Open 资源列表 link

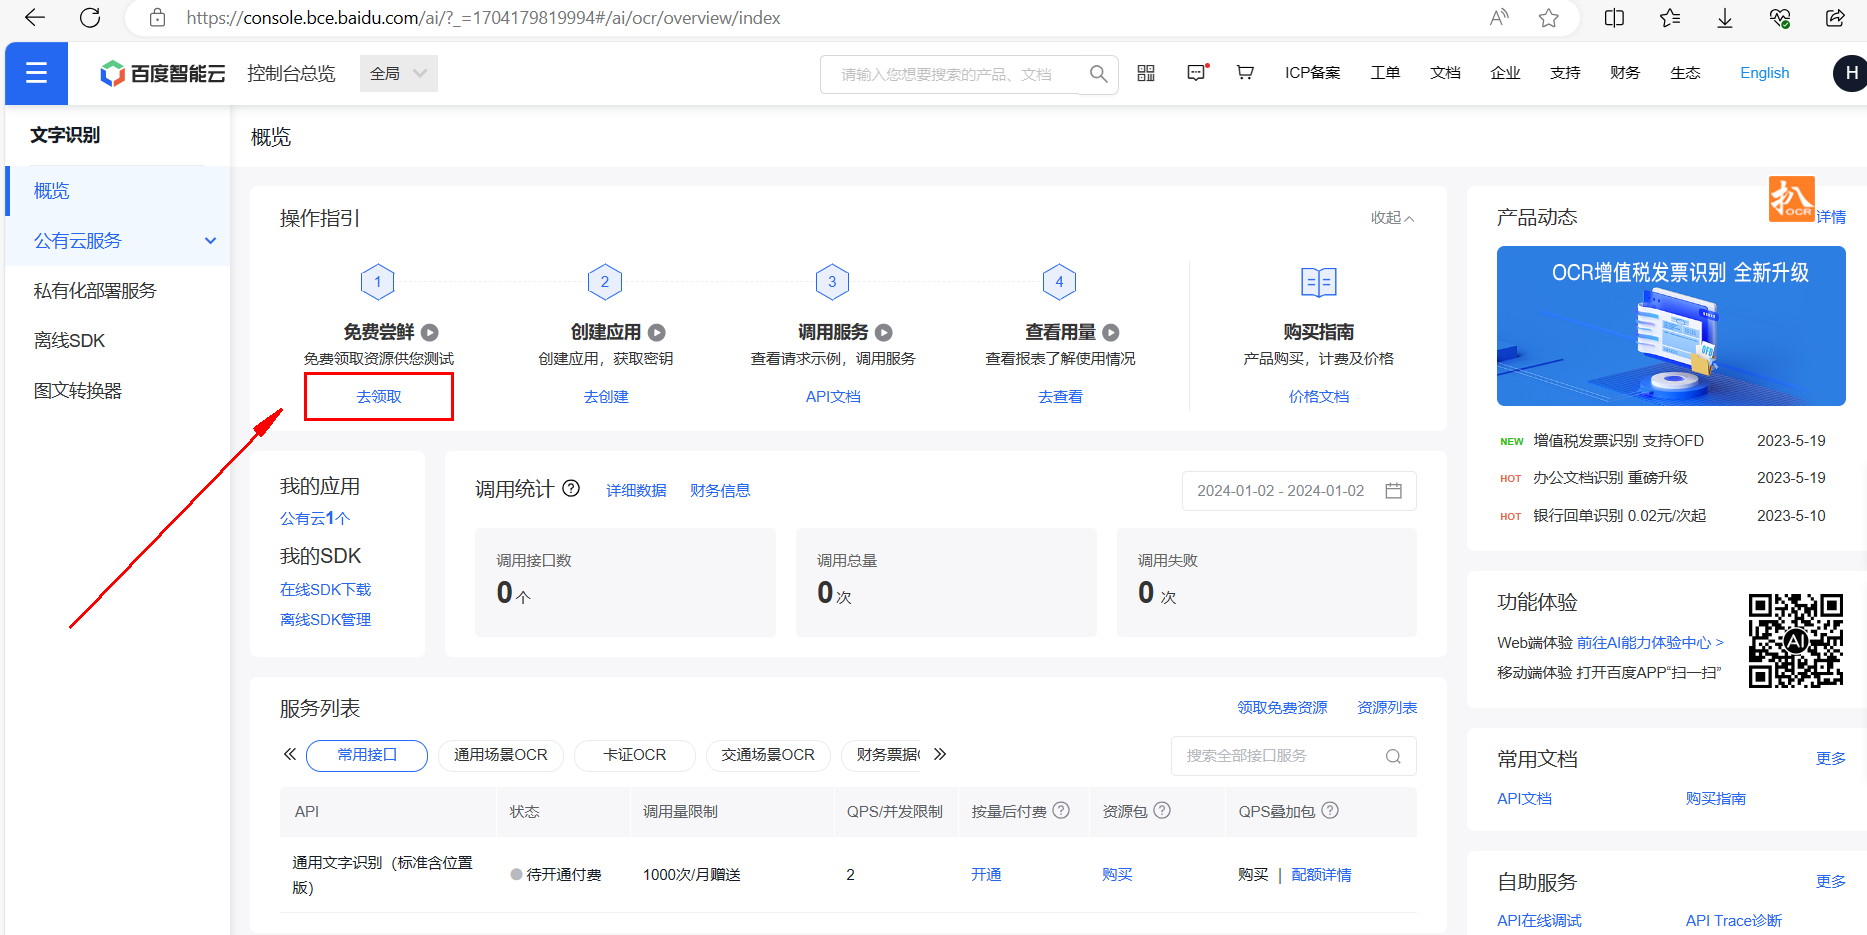pos(1387,708)
